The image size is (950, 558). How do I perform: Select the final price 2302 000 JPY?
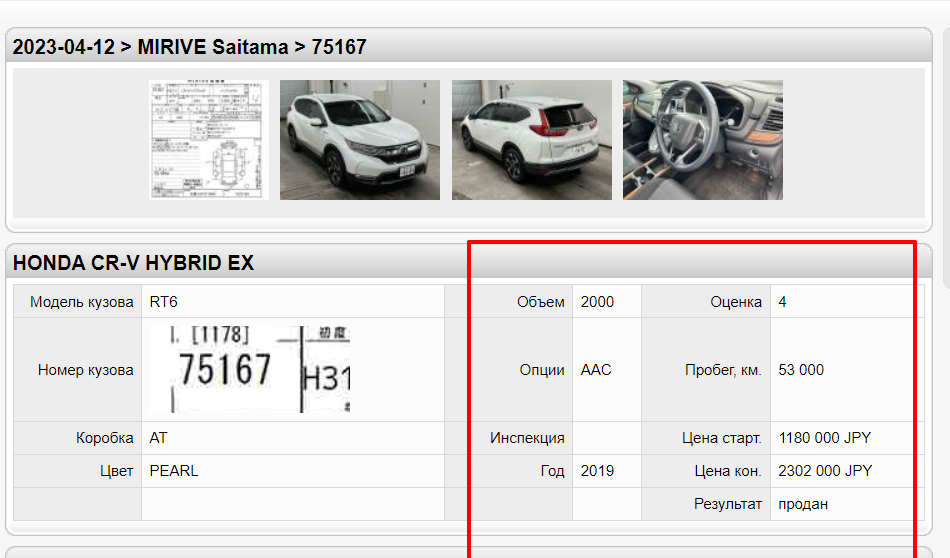click(825, 471)
